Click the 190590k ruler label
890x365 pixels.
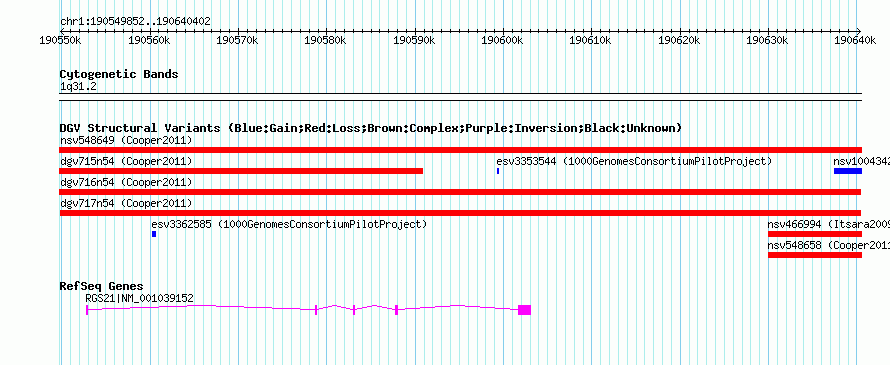point(414,40)
